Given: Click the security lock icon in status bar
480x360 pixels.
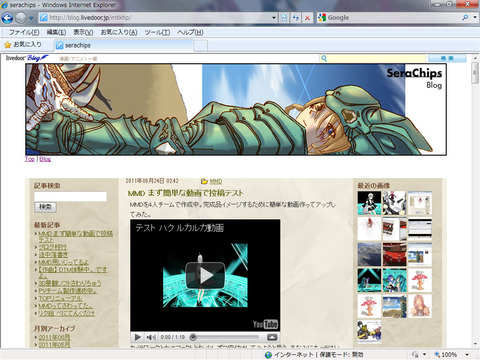Looking at the screenshot, I should 415,355.
